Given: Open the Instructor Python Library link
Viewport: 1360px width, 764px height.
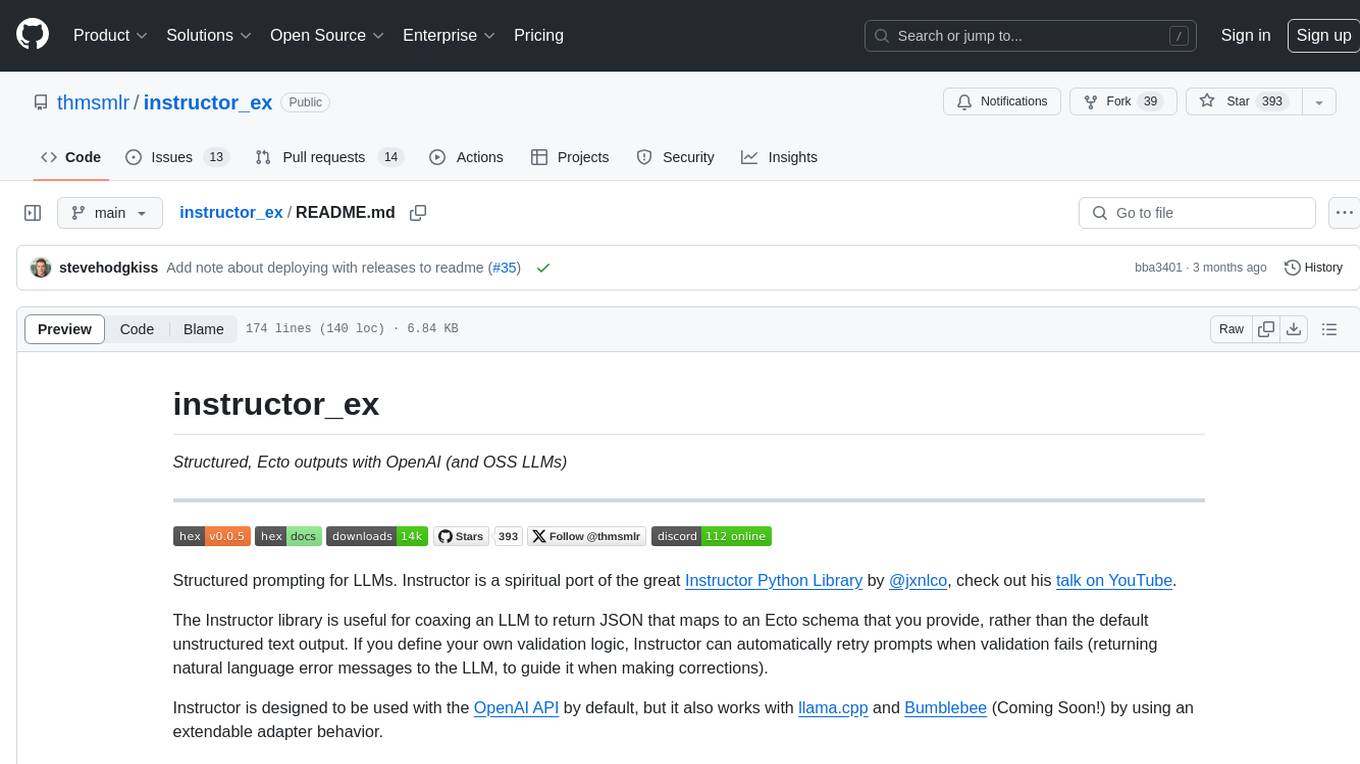Looking at the screenshot, I should (x=773, y=580).
